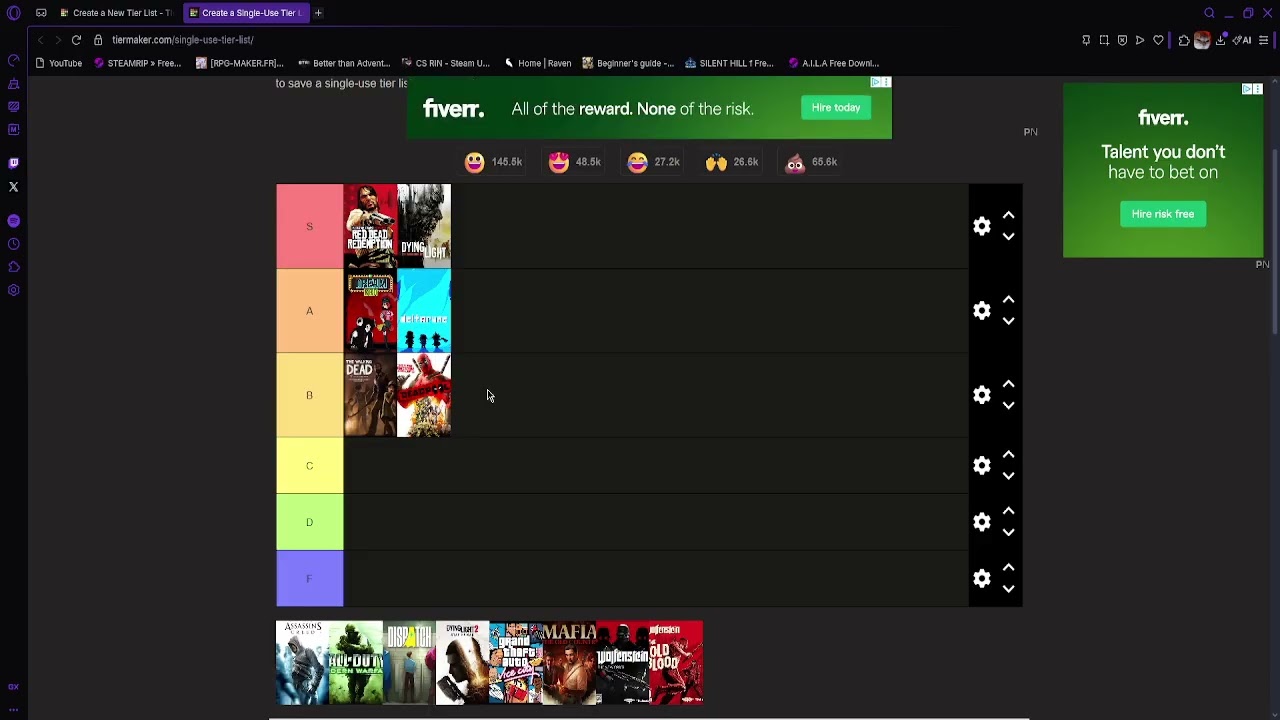Click the heart-eyes reaction 48.5k
Viewport: 1280px width, 720px height.
pyautogui.click(x=574, y=162)
